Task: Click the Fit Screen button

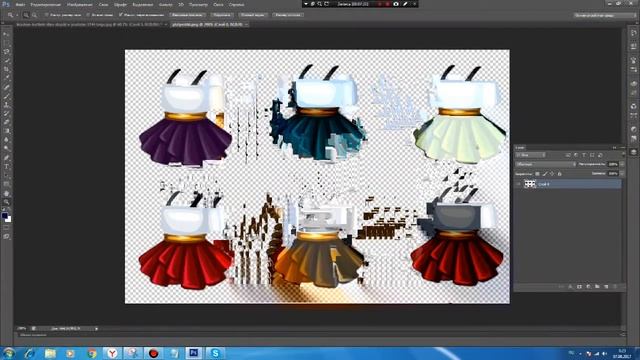Action: pos(222,15)
